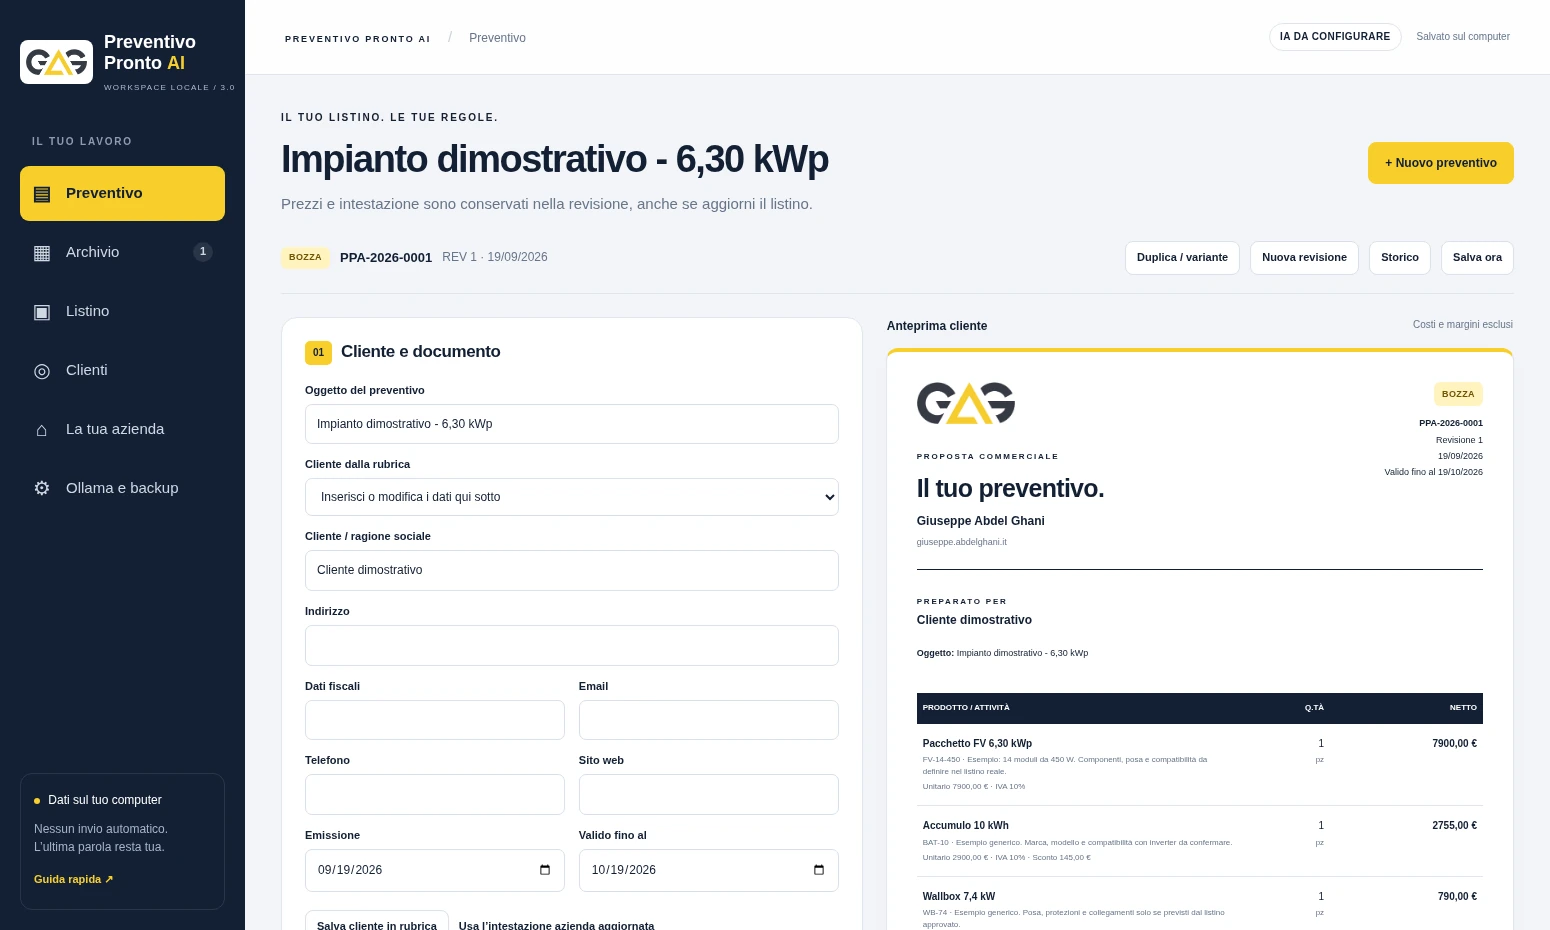Click Pacchetto FV 6,30 kWp row title
Viewport: 1550px width, 930px height.
977,744
